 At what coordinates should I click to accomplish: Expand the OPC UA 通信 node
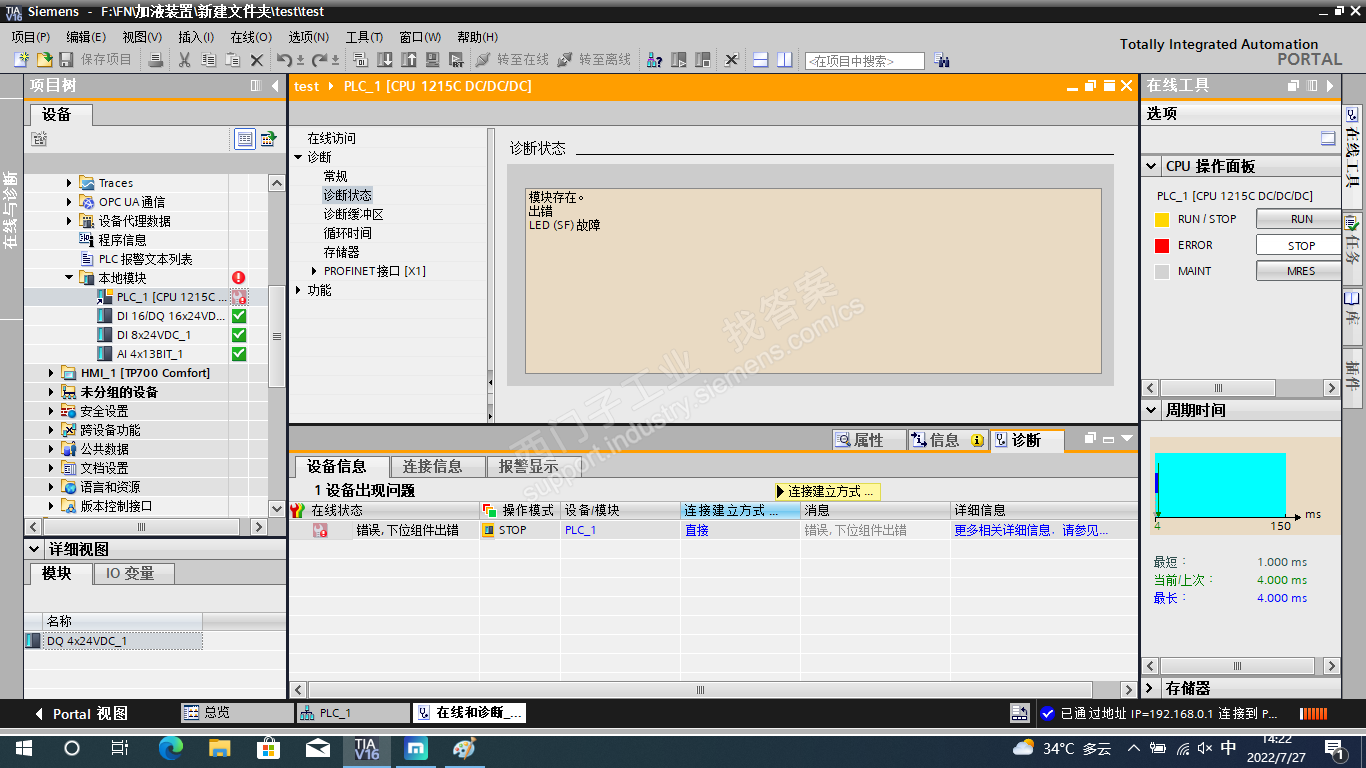click(x=70, y=202)
